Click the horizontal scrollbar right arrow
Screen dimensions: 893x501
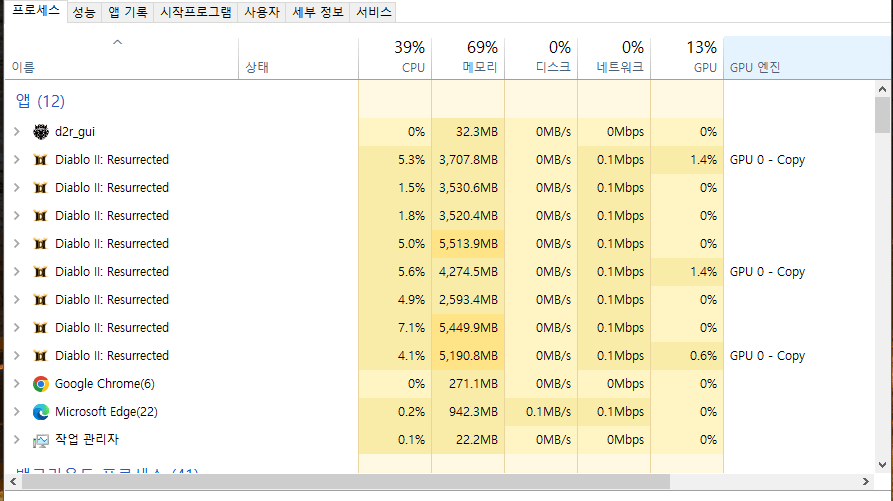tap(866, 482)
